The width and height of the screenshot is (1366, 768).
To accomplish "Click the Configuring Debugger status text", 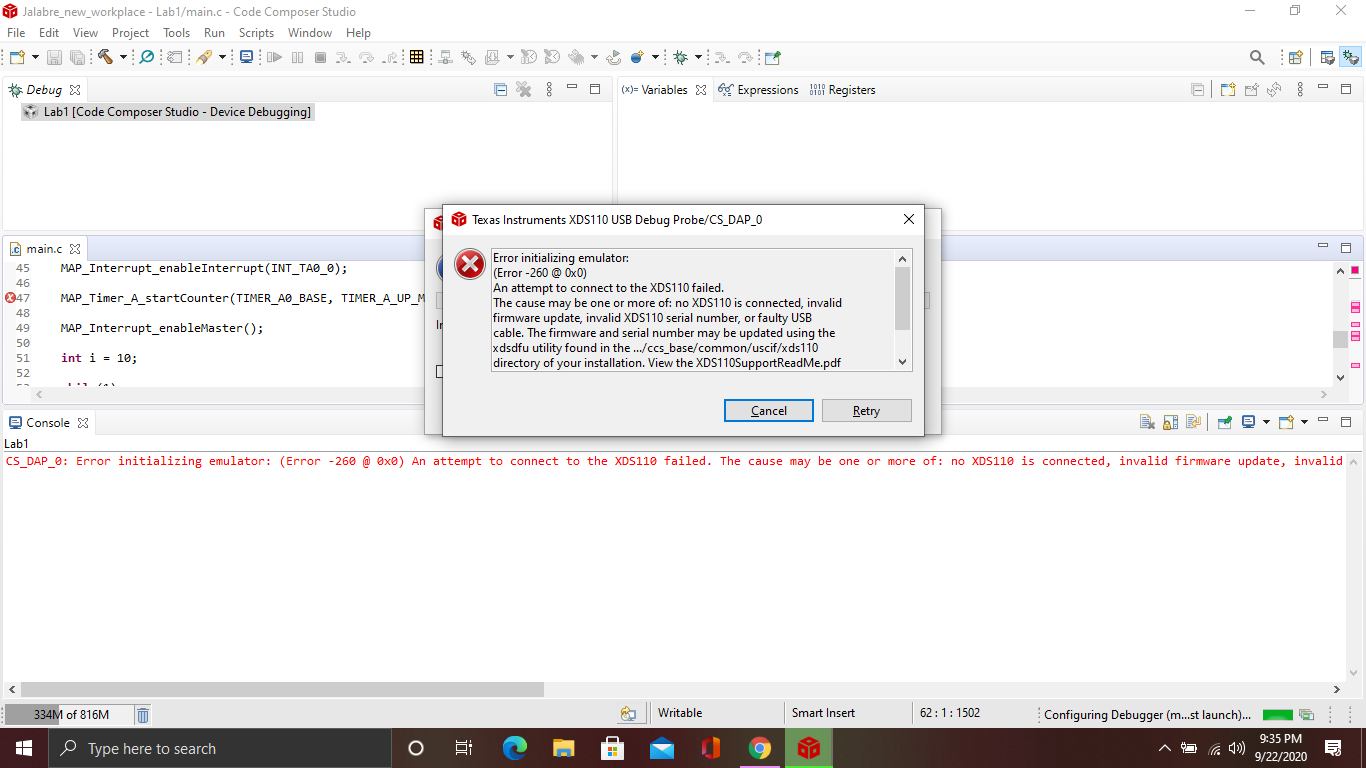I will [1147, 715].
